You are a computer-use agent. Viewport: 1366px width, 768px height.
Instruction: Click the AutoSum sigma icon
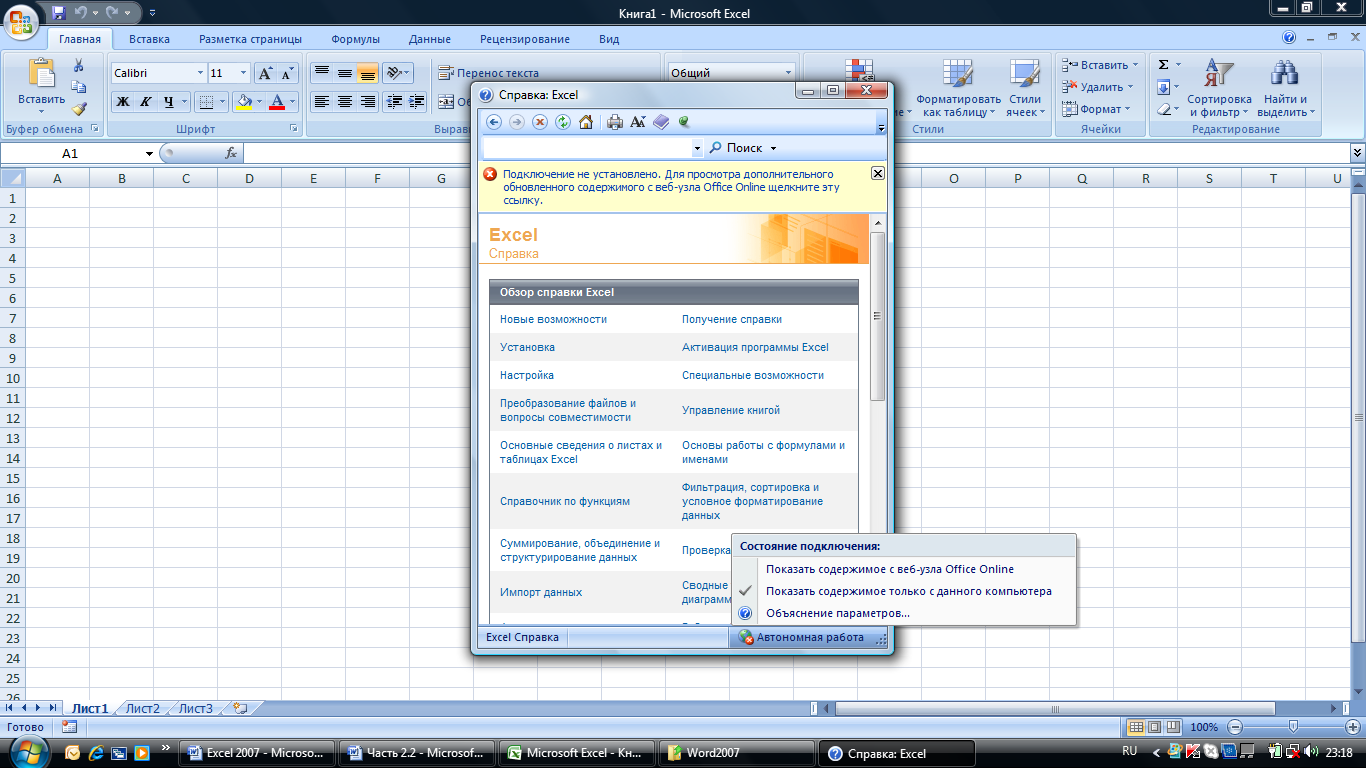1163,65
